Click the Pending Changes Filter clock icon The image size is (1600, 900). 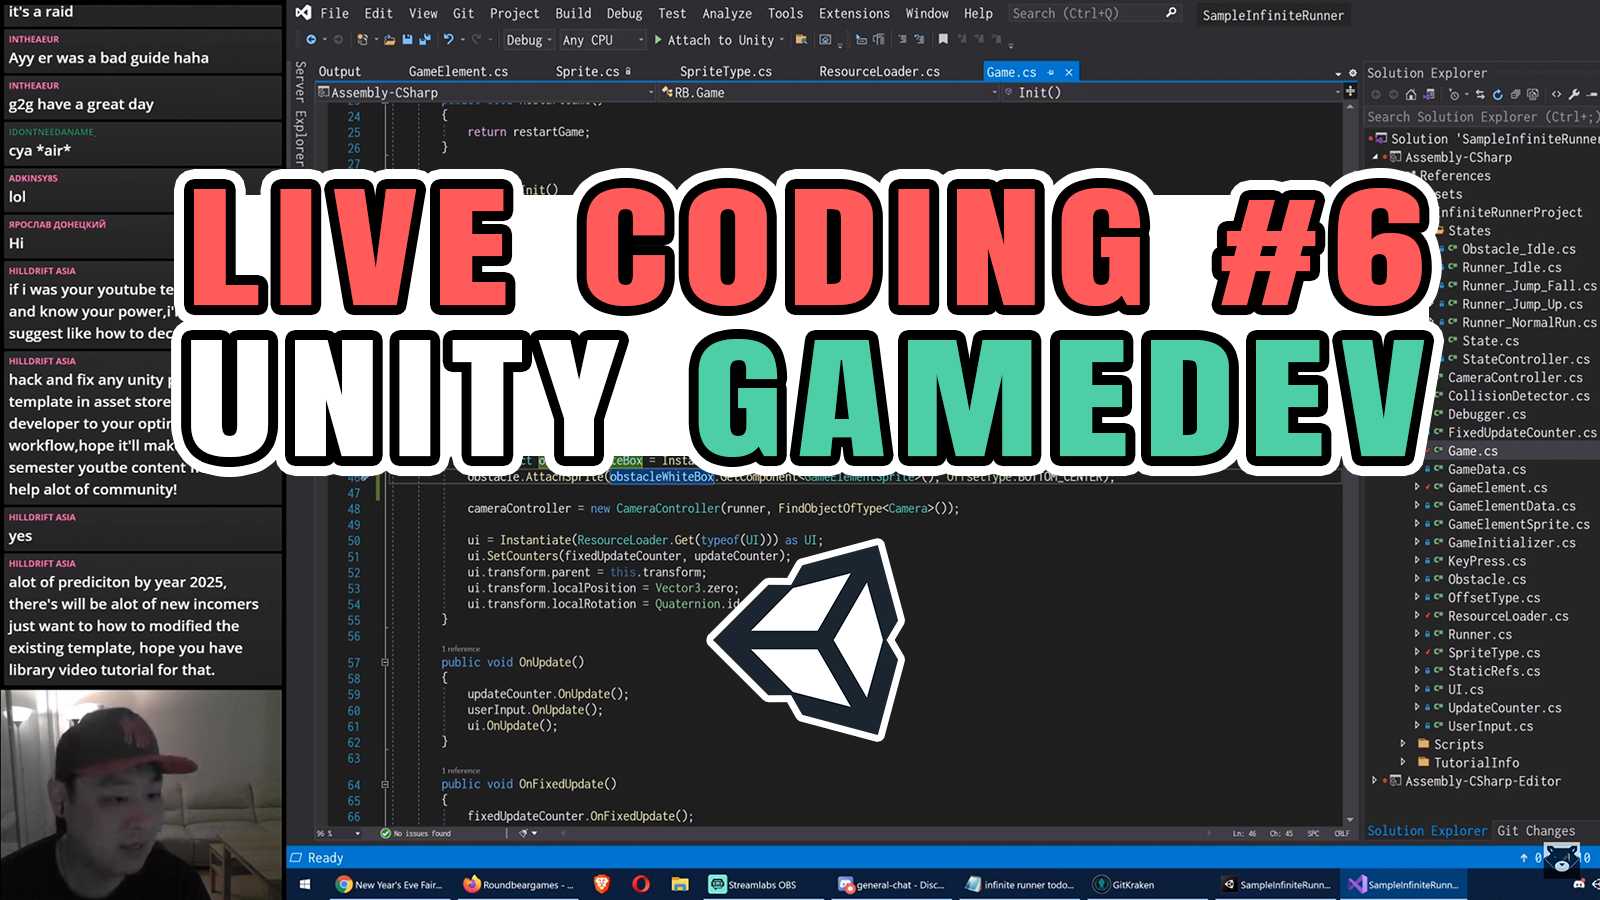(1454, 94)
